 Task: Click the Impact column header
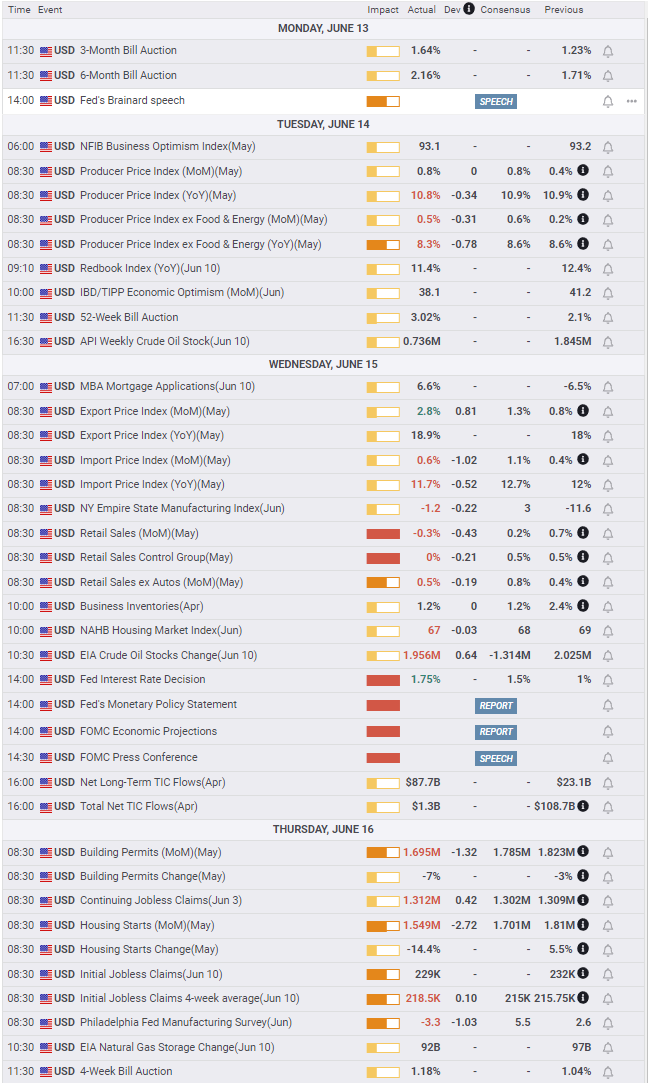[x=383, y=10]
